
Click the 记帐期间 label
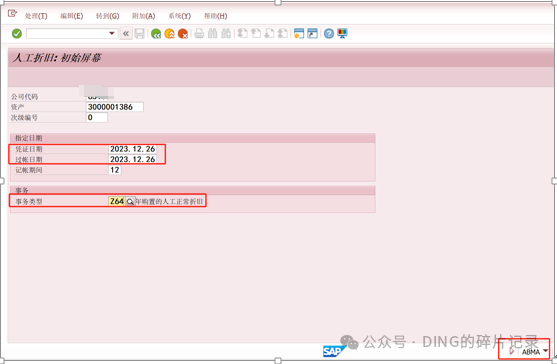coord(29,170)
